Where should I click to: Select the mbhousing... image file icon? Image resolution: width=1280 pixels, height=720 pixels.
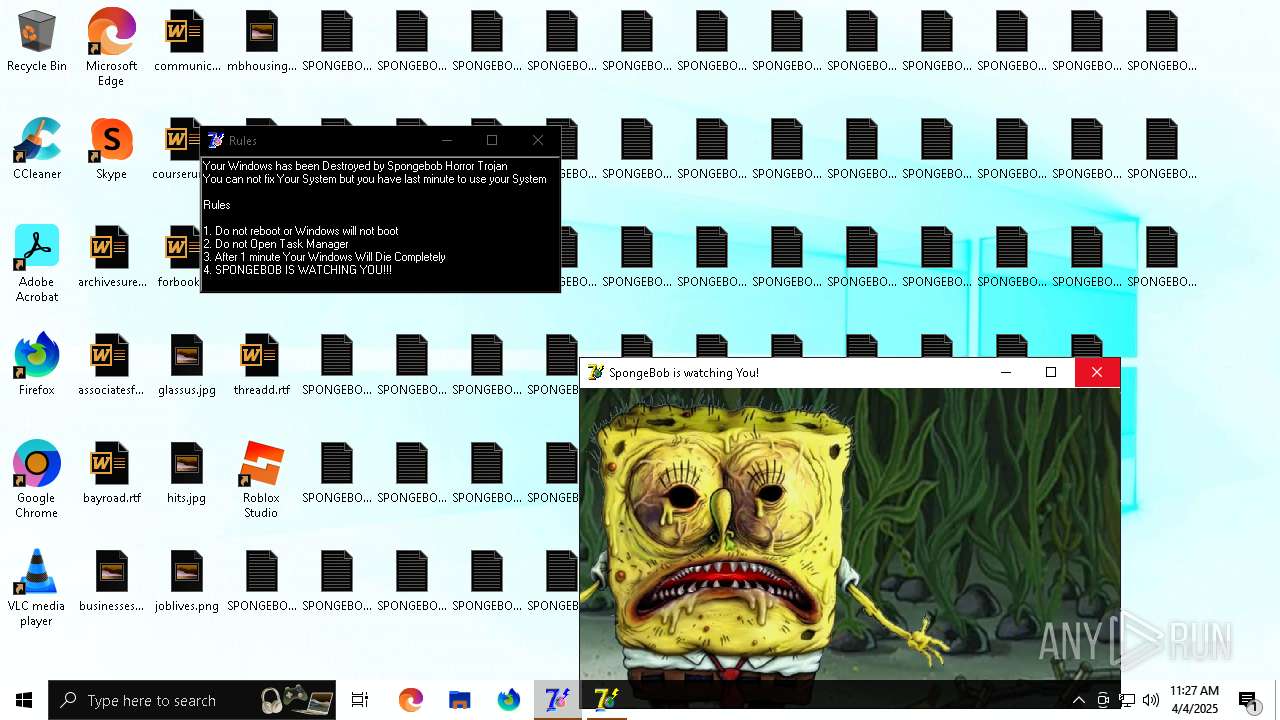pyautogui.click(x=261, y=42)
